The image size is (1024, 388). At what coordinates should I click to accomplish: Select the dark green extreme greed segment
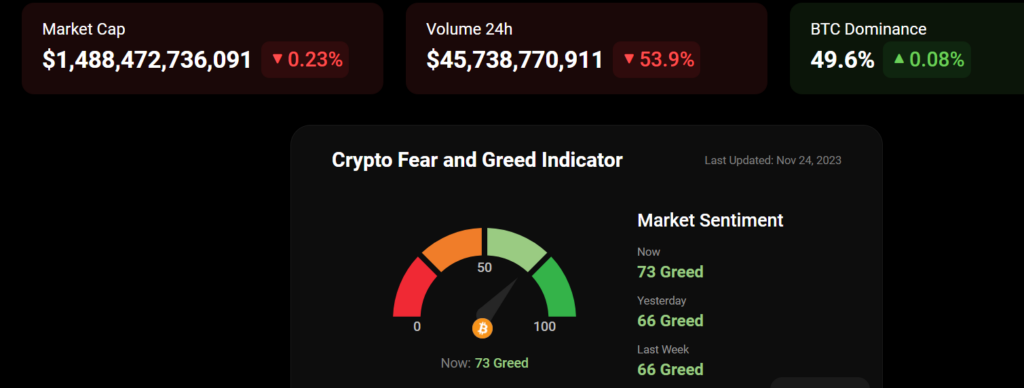(554, 288)
